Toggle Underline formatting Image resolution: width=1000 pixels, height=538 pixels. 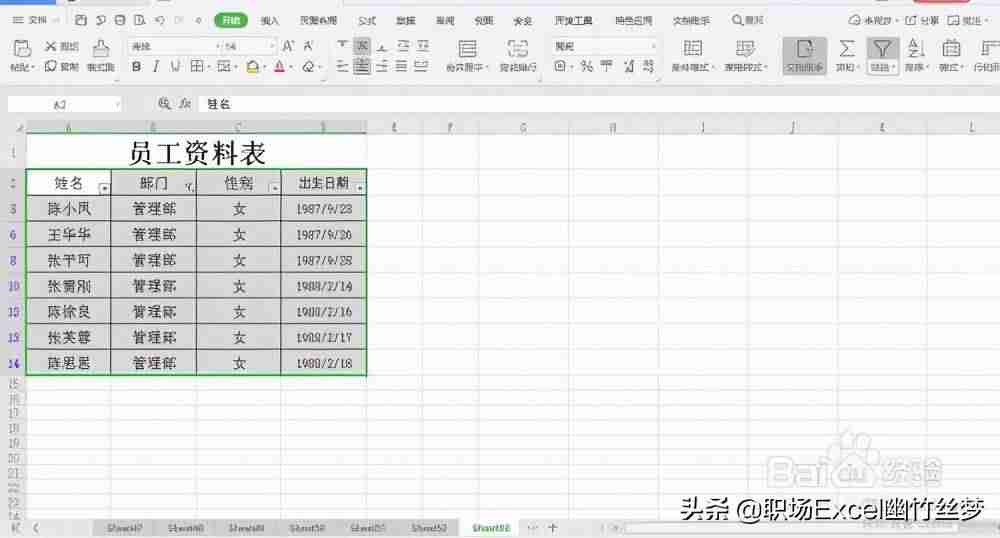(175, 66)
